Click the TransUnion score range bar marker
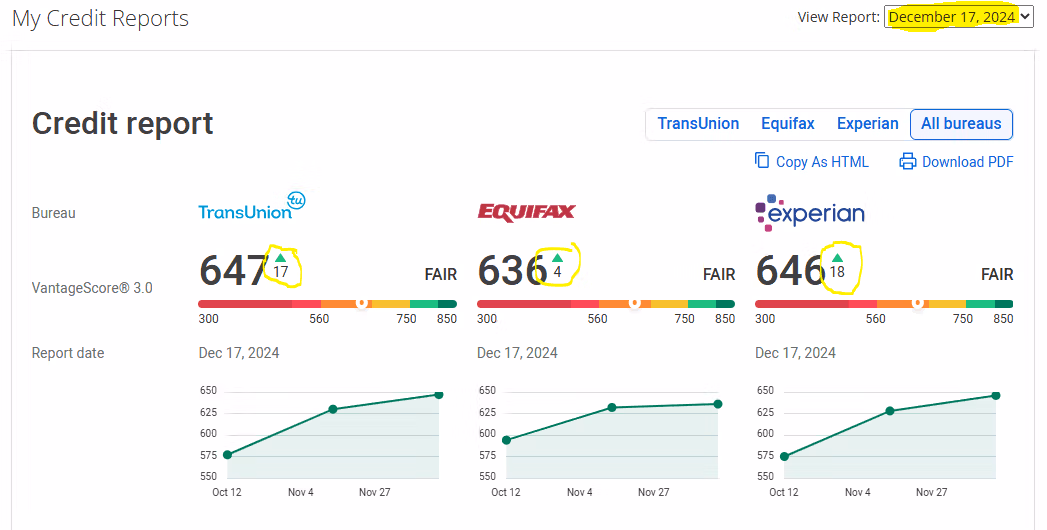The image size is (1047, 530). 362,302
